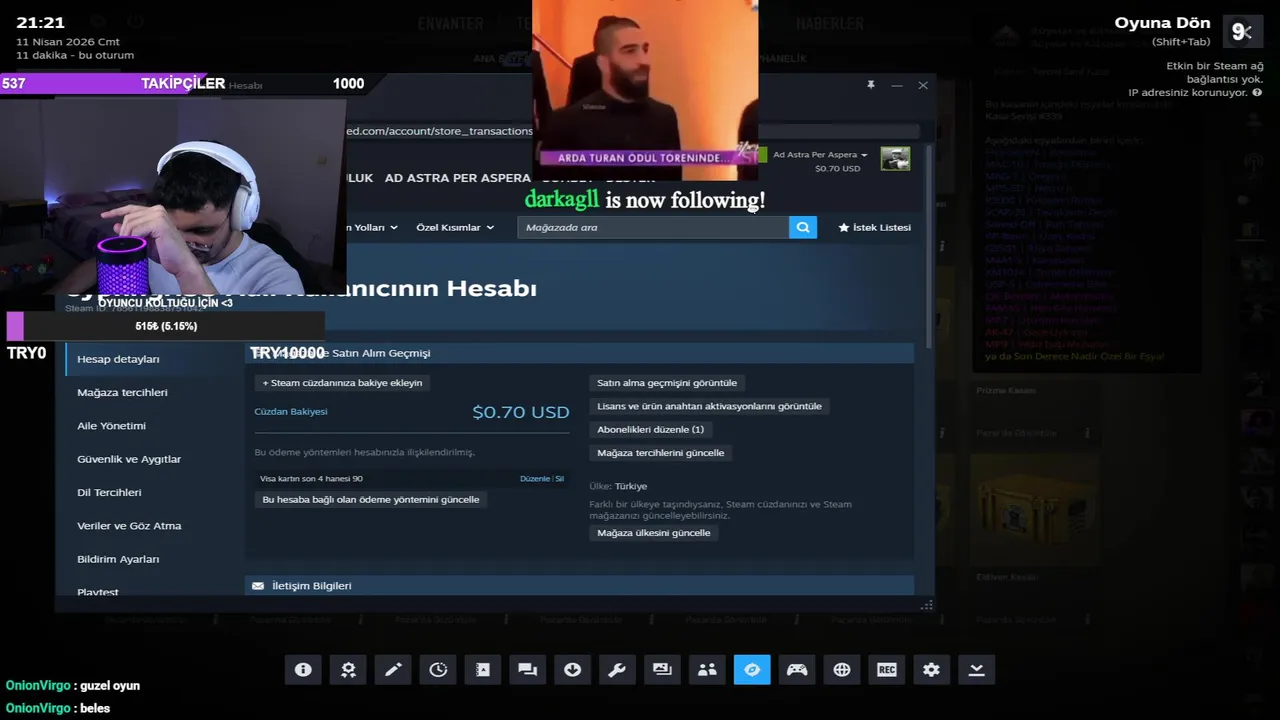Click Cüzdan Bakiyesi link
The width and height of the screenshot is (1280, 720).
(291, 411)
